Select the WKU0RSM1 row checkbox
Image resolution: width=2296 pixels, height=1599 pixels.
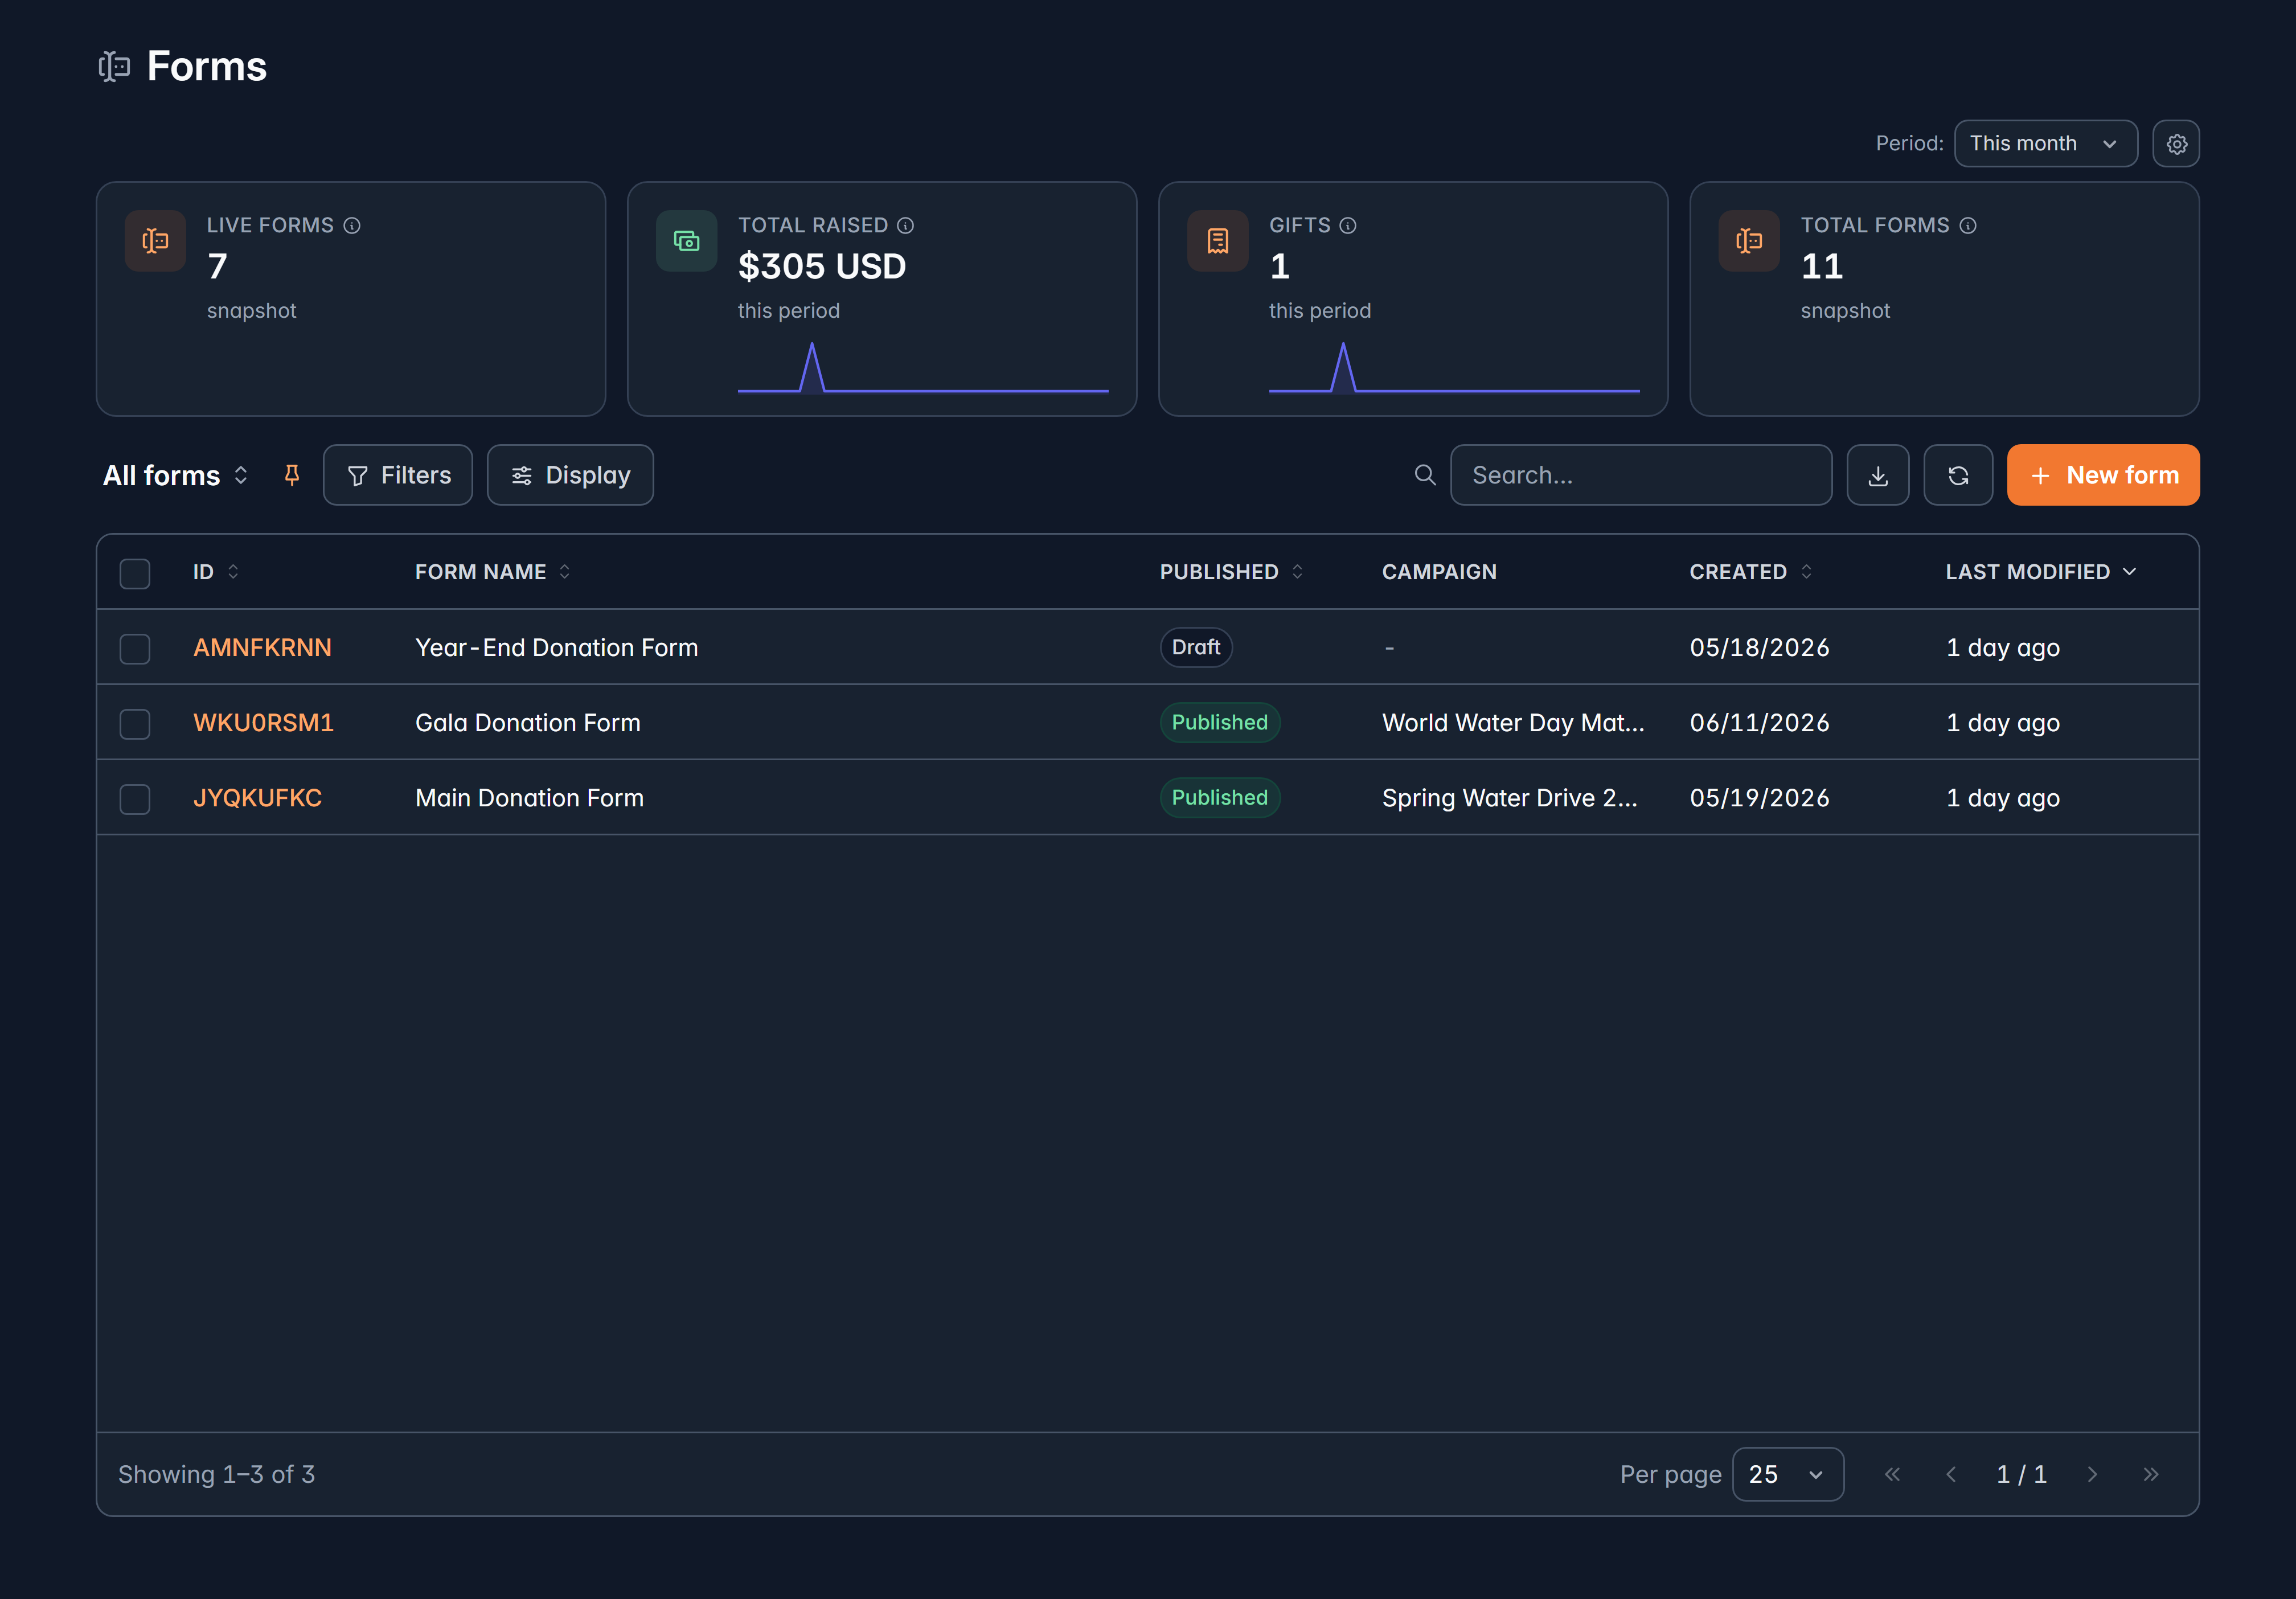point(135,723)
